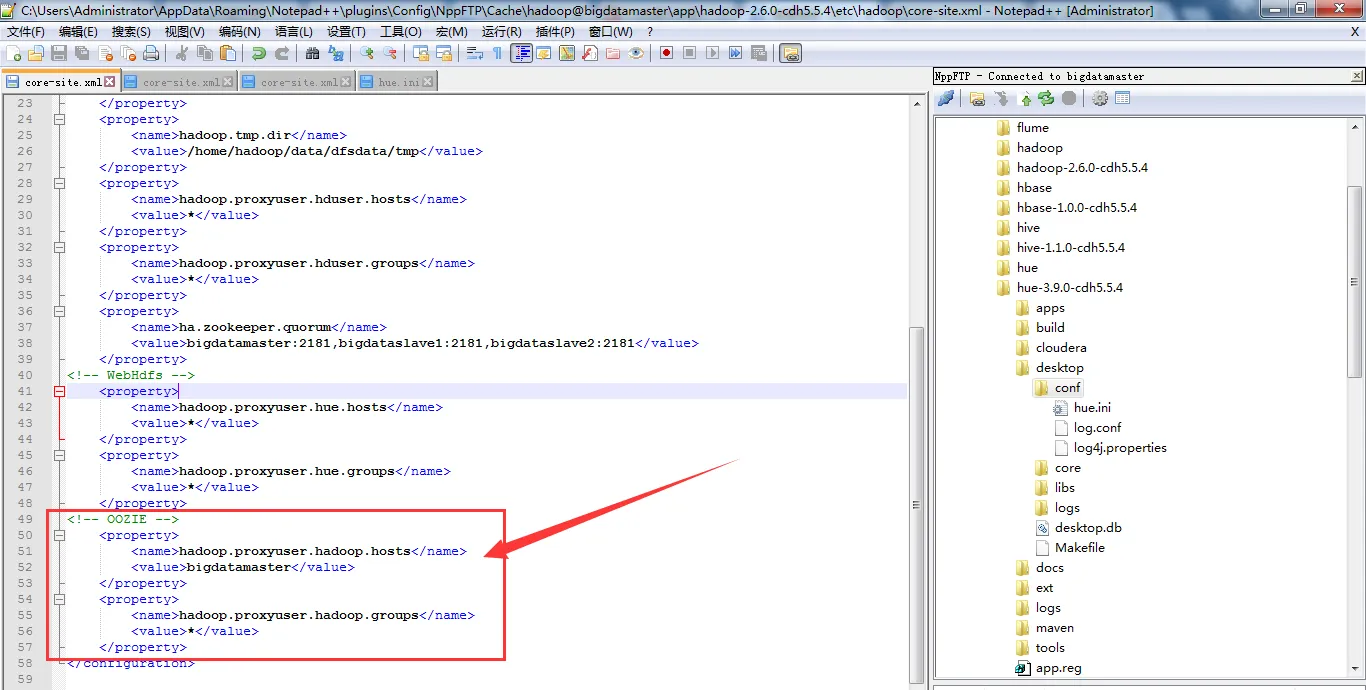The width and height of the screenshot is (1366, 690).
Task: Undo the last edit
Action: pyautogui.click(x=259, y=53)
